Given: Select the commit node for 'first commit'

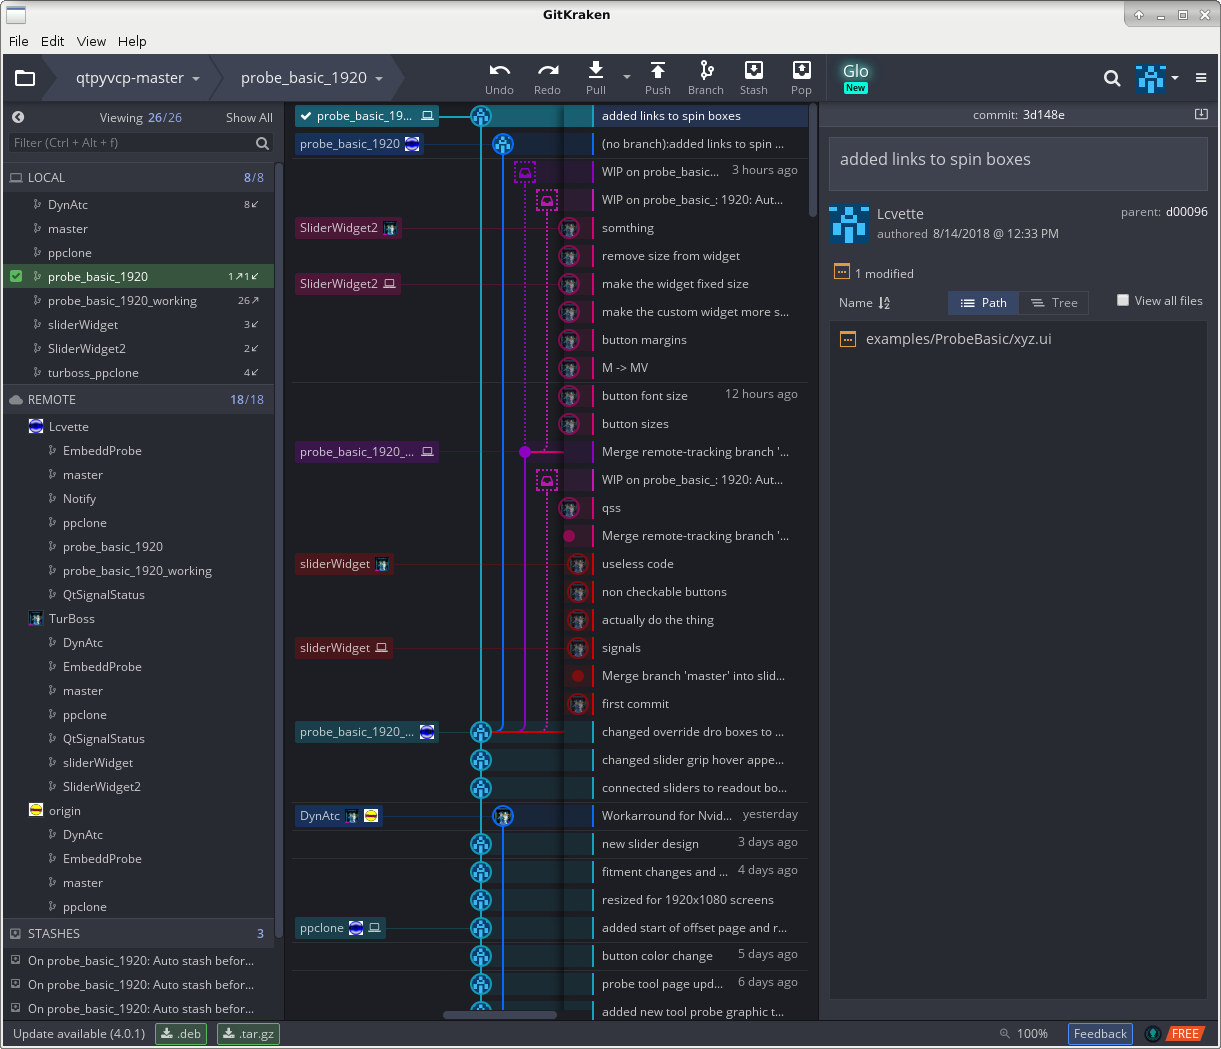Looking at the screenshot, I should pos(577,704).
